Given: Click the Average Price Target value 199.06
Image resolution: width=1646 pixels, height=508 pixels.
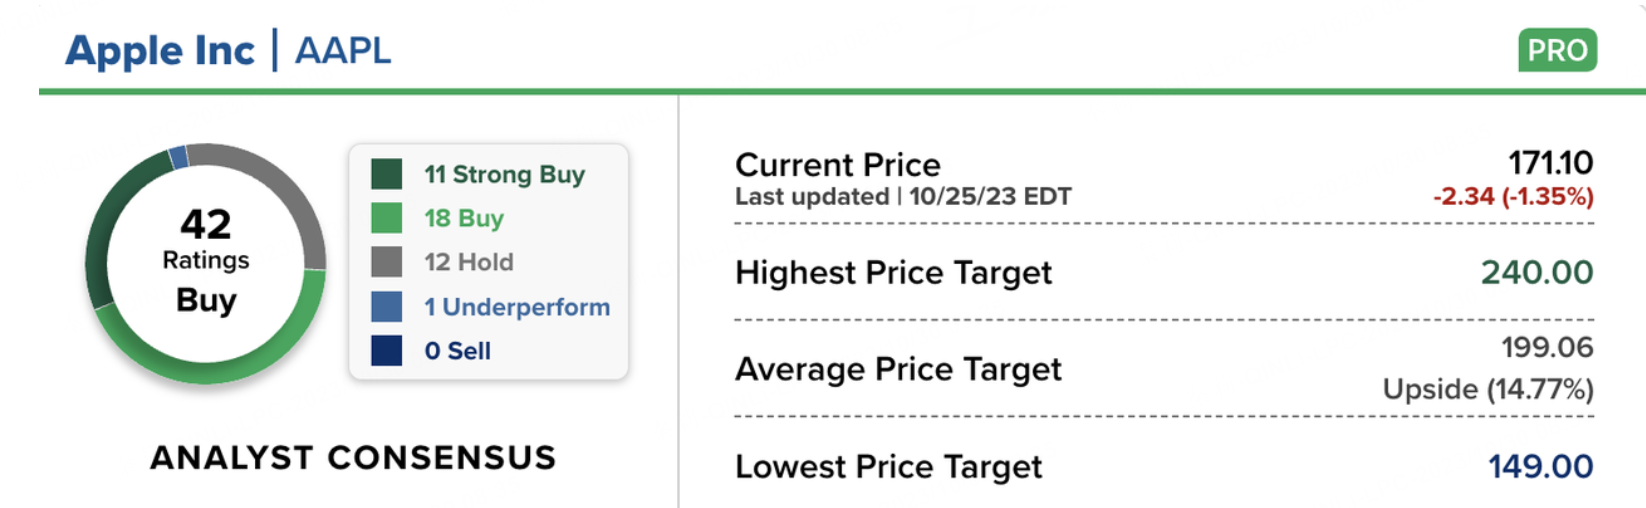Looking at the screenshot, I should (x=1546, y=347).
